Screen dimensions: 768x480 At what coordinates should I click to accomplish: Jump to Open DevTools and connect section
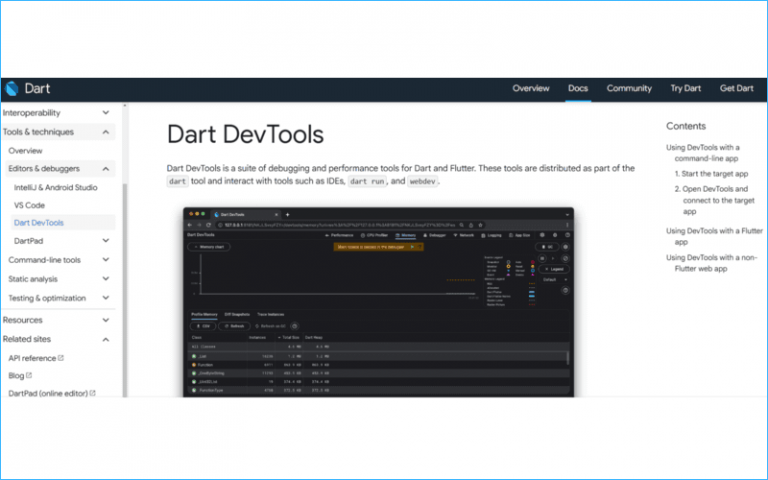coord(715,200)
